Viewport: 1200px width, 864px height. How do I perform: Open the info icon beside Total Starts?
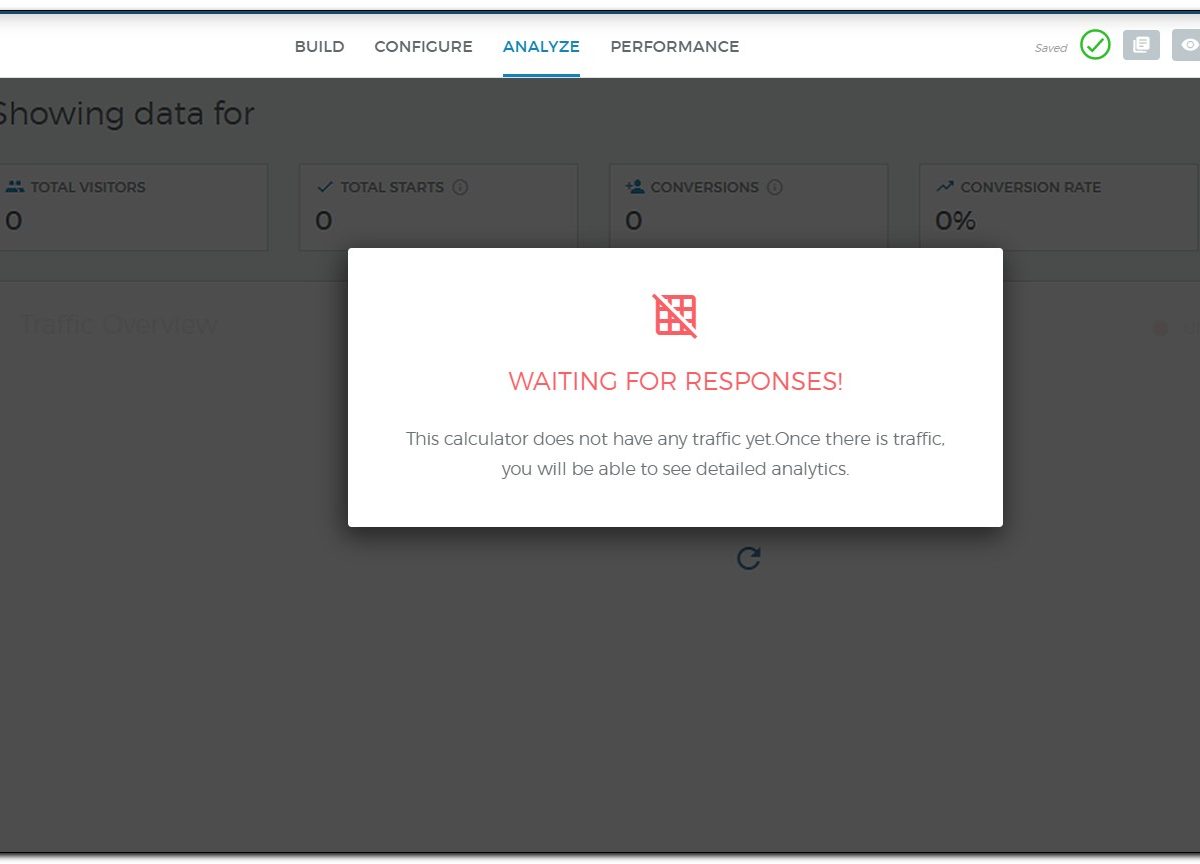point(460,187)
